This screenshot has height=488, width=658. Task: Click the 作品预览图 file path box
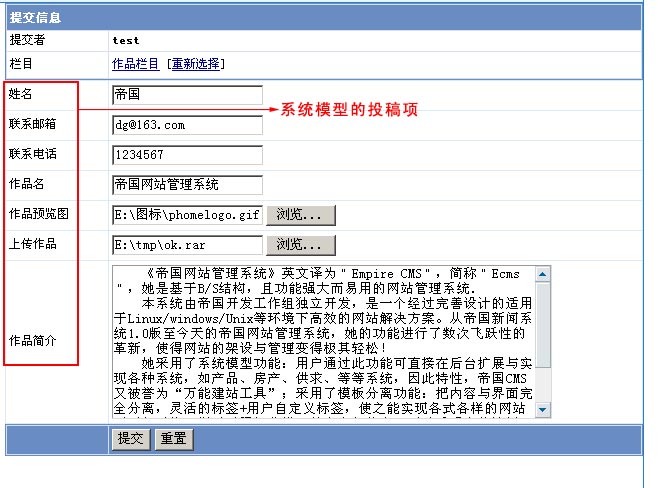(x=187, y=215)
